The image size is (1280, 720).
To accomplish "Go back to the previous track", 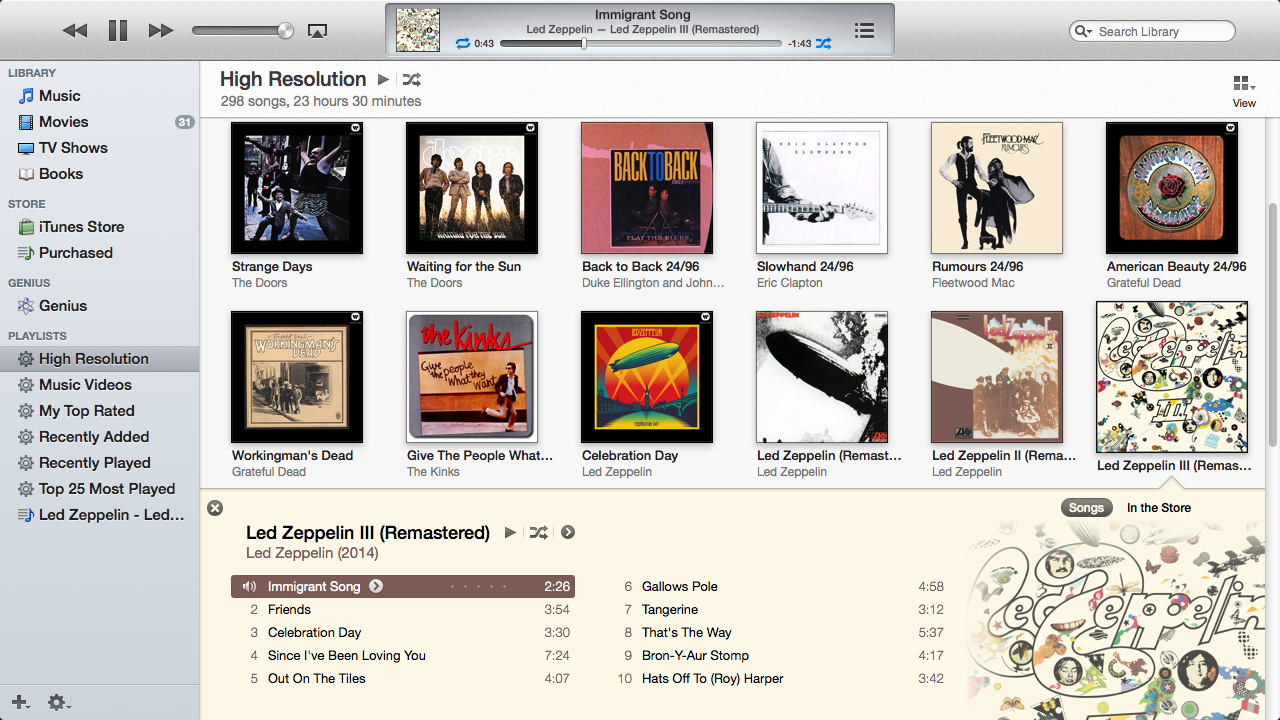I will [x=75, y=31].
